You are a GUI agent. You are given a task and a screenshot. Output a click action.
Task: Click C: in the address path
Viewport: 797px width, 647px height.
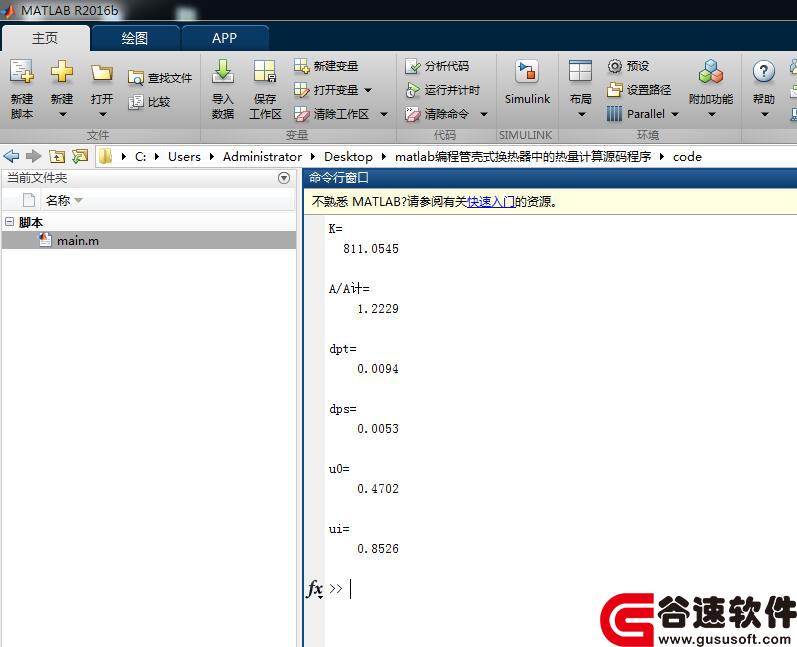click(x=140, y=157)
